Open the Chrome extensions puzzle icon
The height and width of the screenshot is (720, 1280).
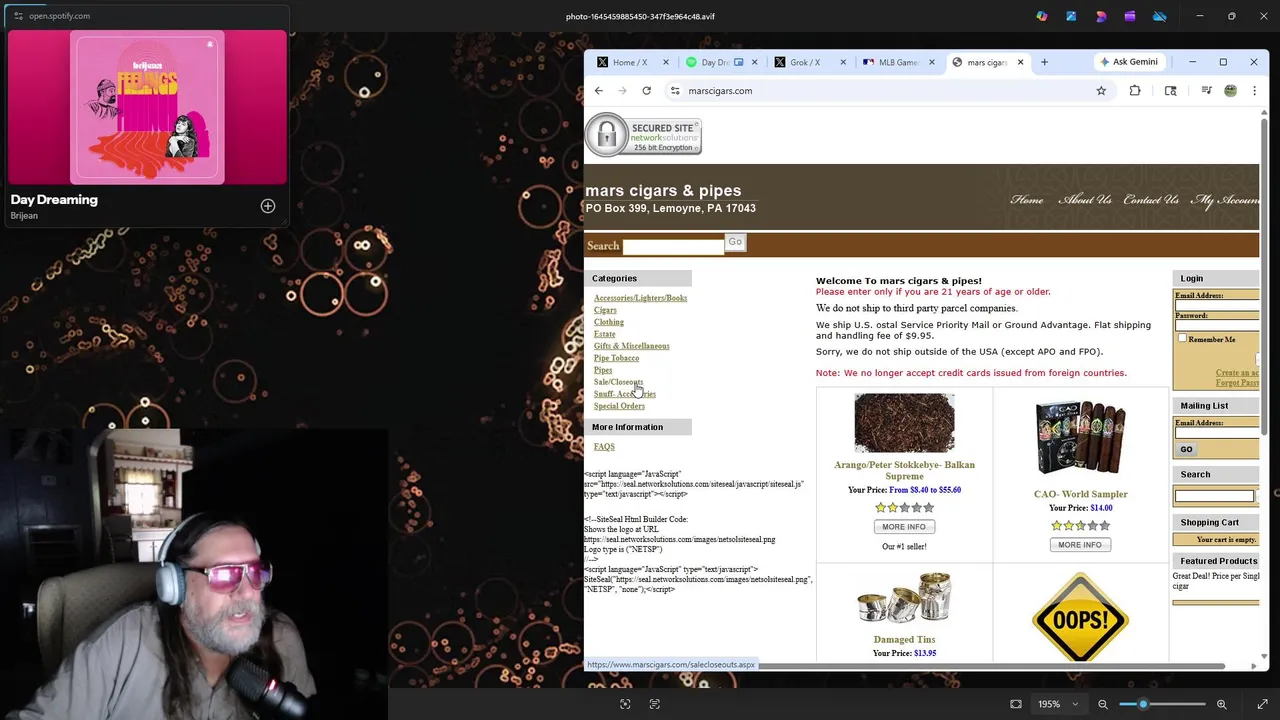pyautogui.click(x=1135, y=91)
